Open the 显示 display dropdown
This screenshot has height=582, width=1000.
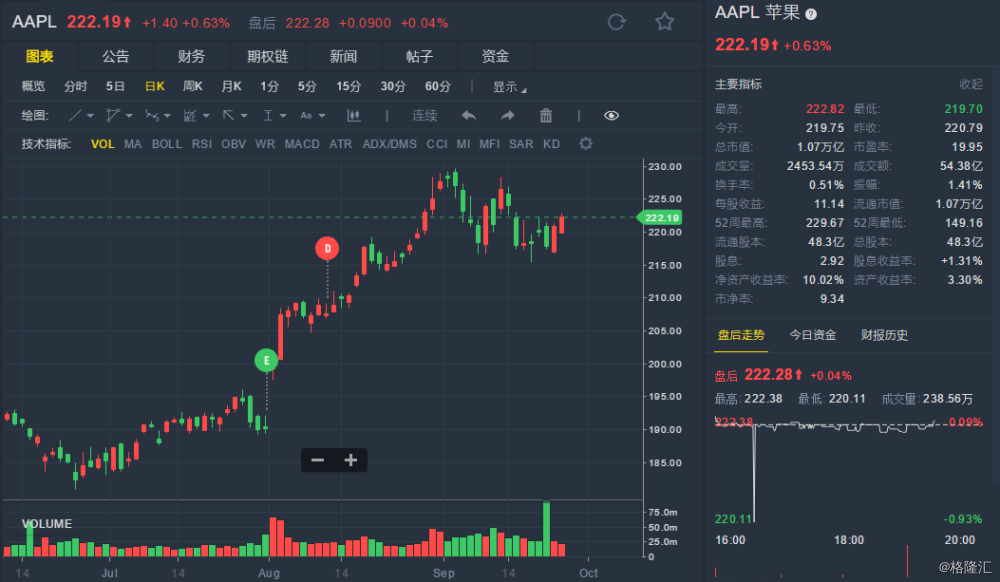tap(509, 87)
